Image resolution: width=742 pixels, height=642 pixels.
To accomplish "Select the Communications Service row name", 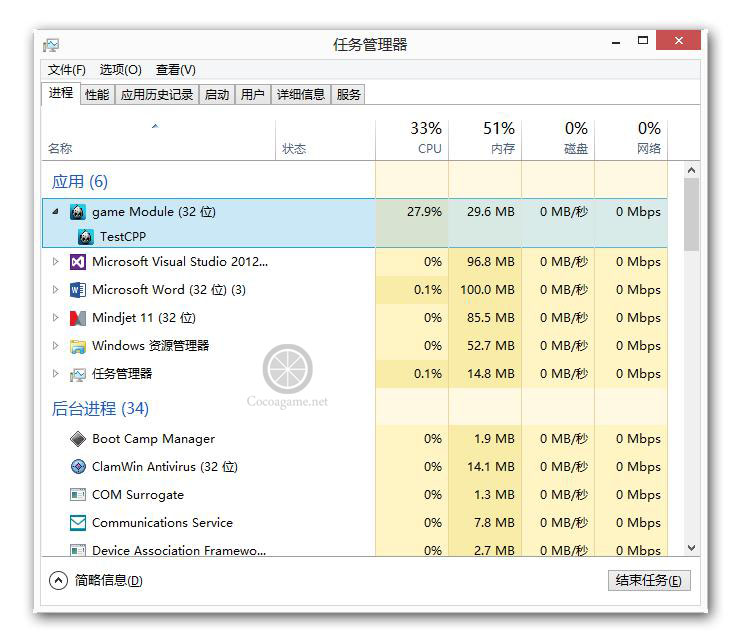I will pos(162,523).
